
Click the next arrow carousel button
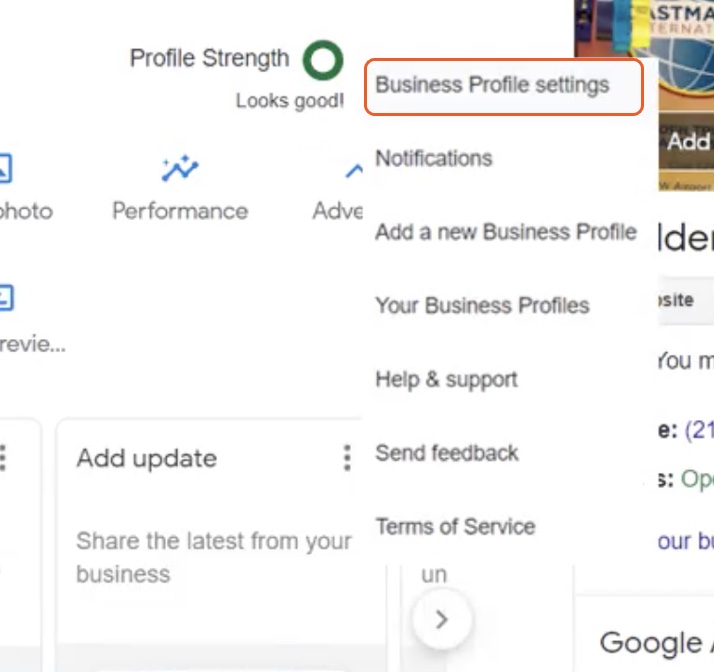[x=442, y=619]
